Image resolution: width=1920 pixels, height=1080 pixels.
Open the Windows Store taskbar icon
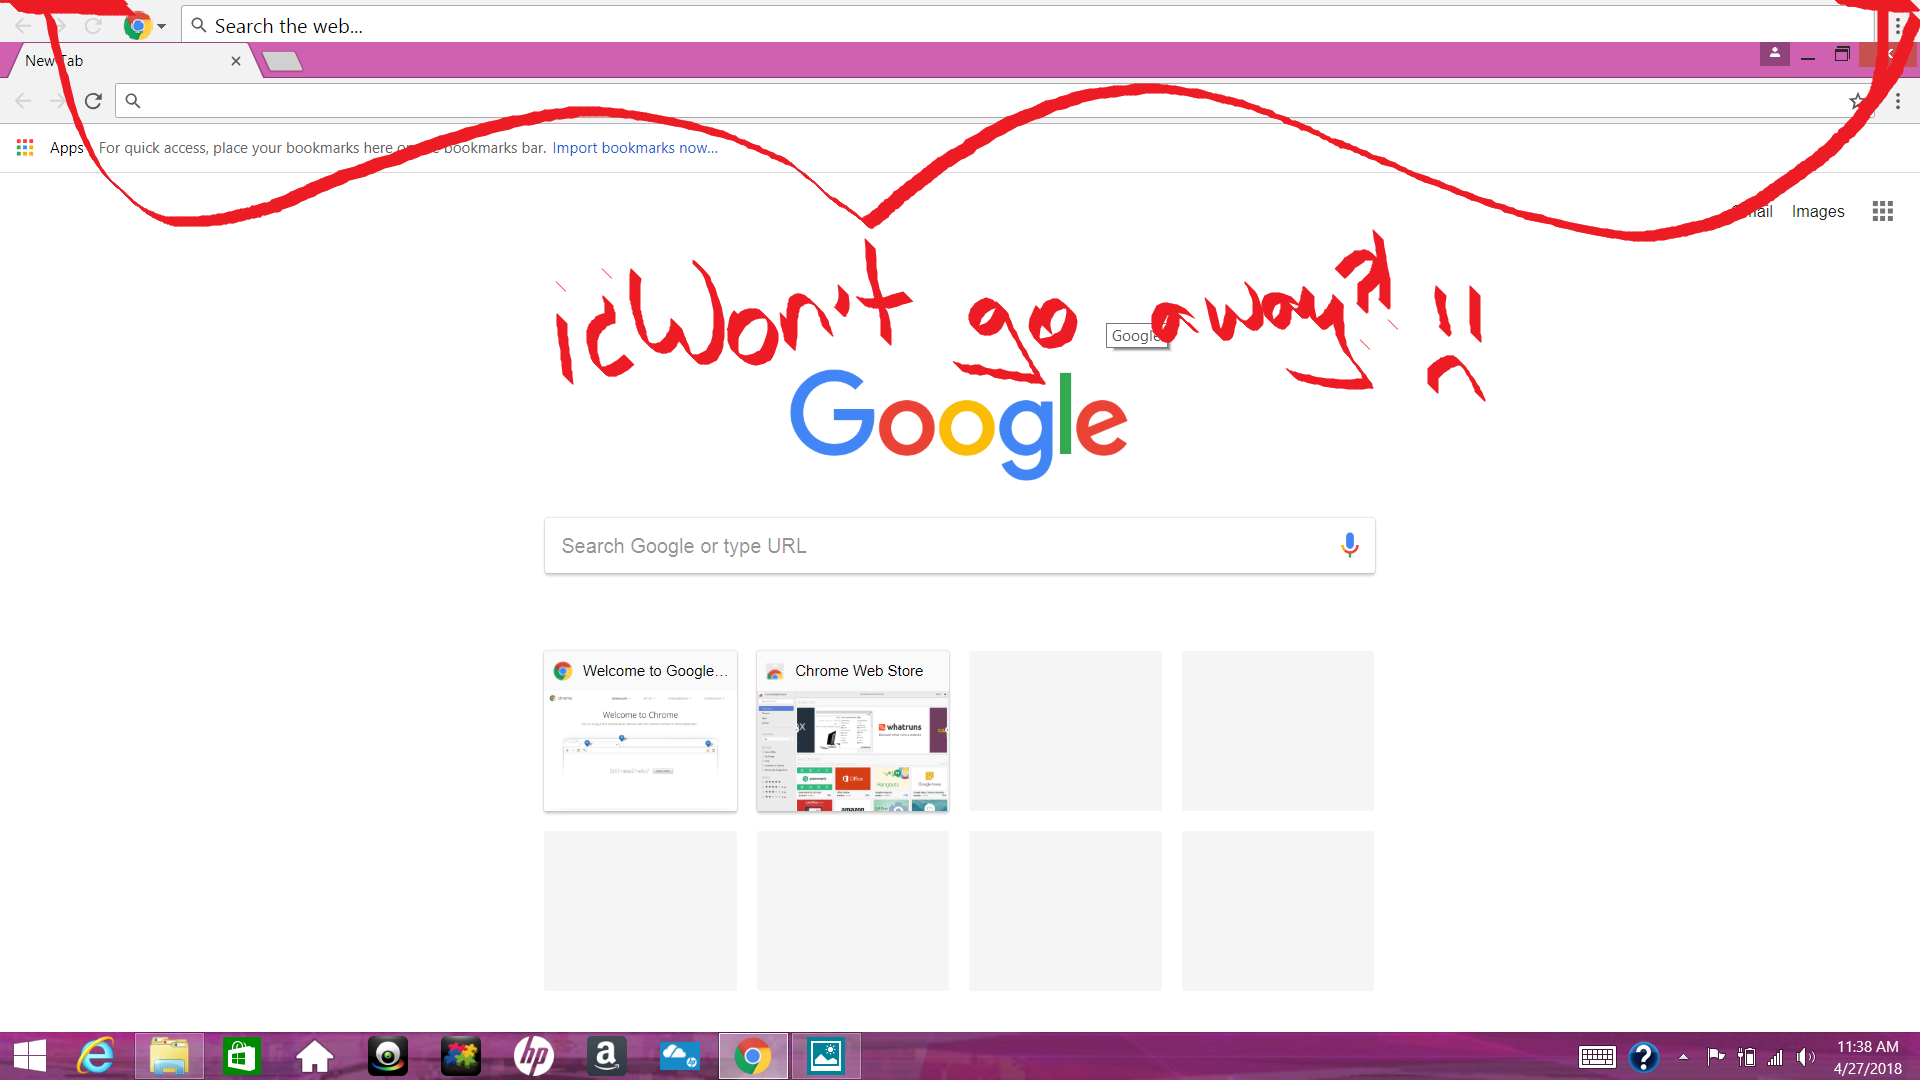tap(241, 1056)
